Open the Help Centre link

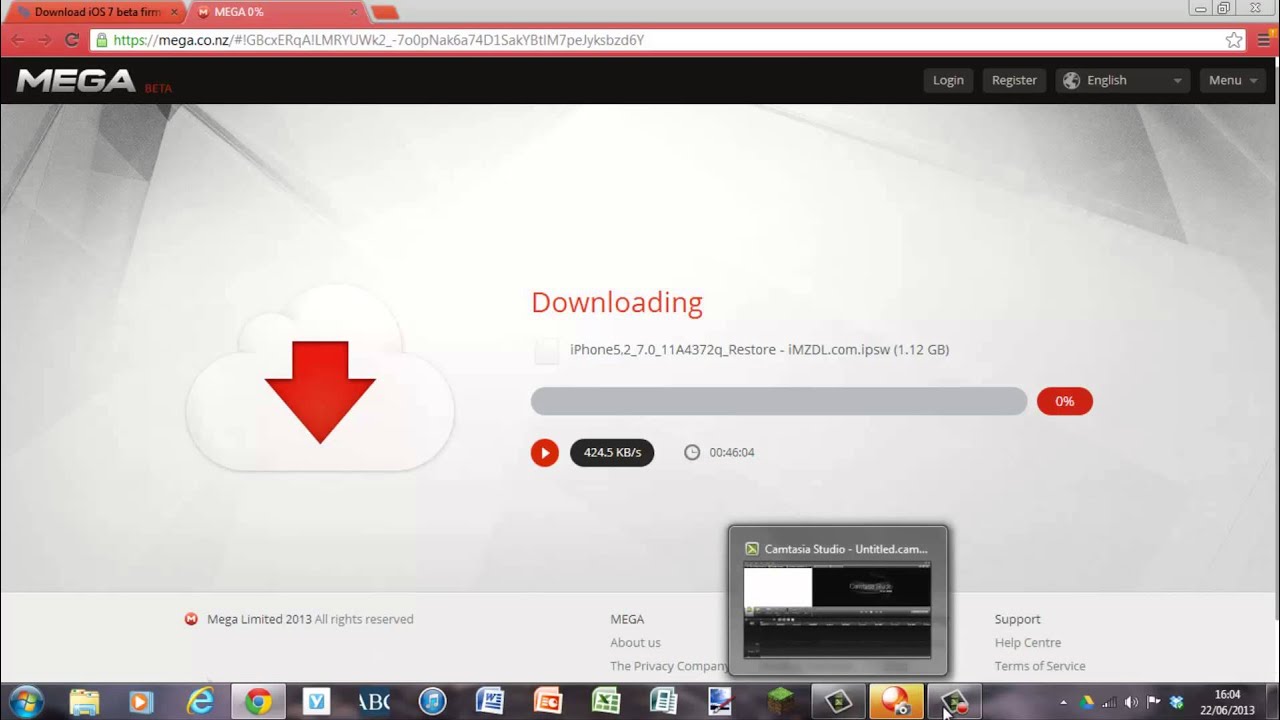click(1027, 642)
